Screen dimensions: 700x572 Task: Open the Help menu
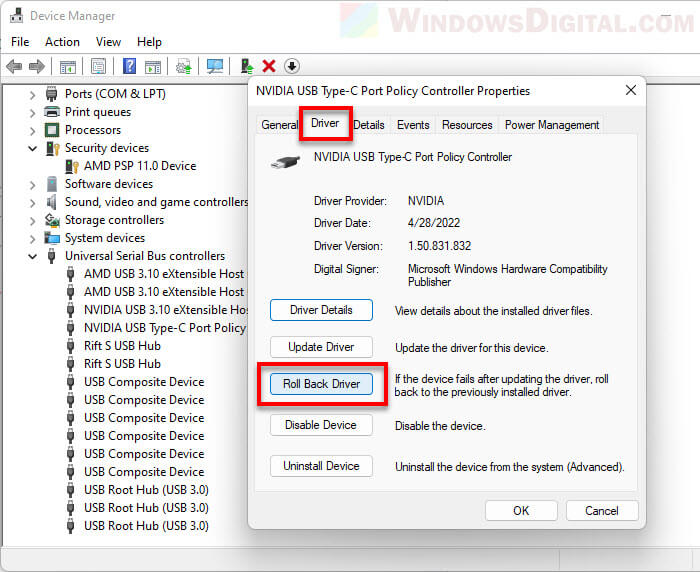149,42
